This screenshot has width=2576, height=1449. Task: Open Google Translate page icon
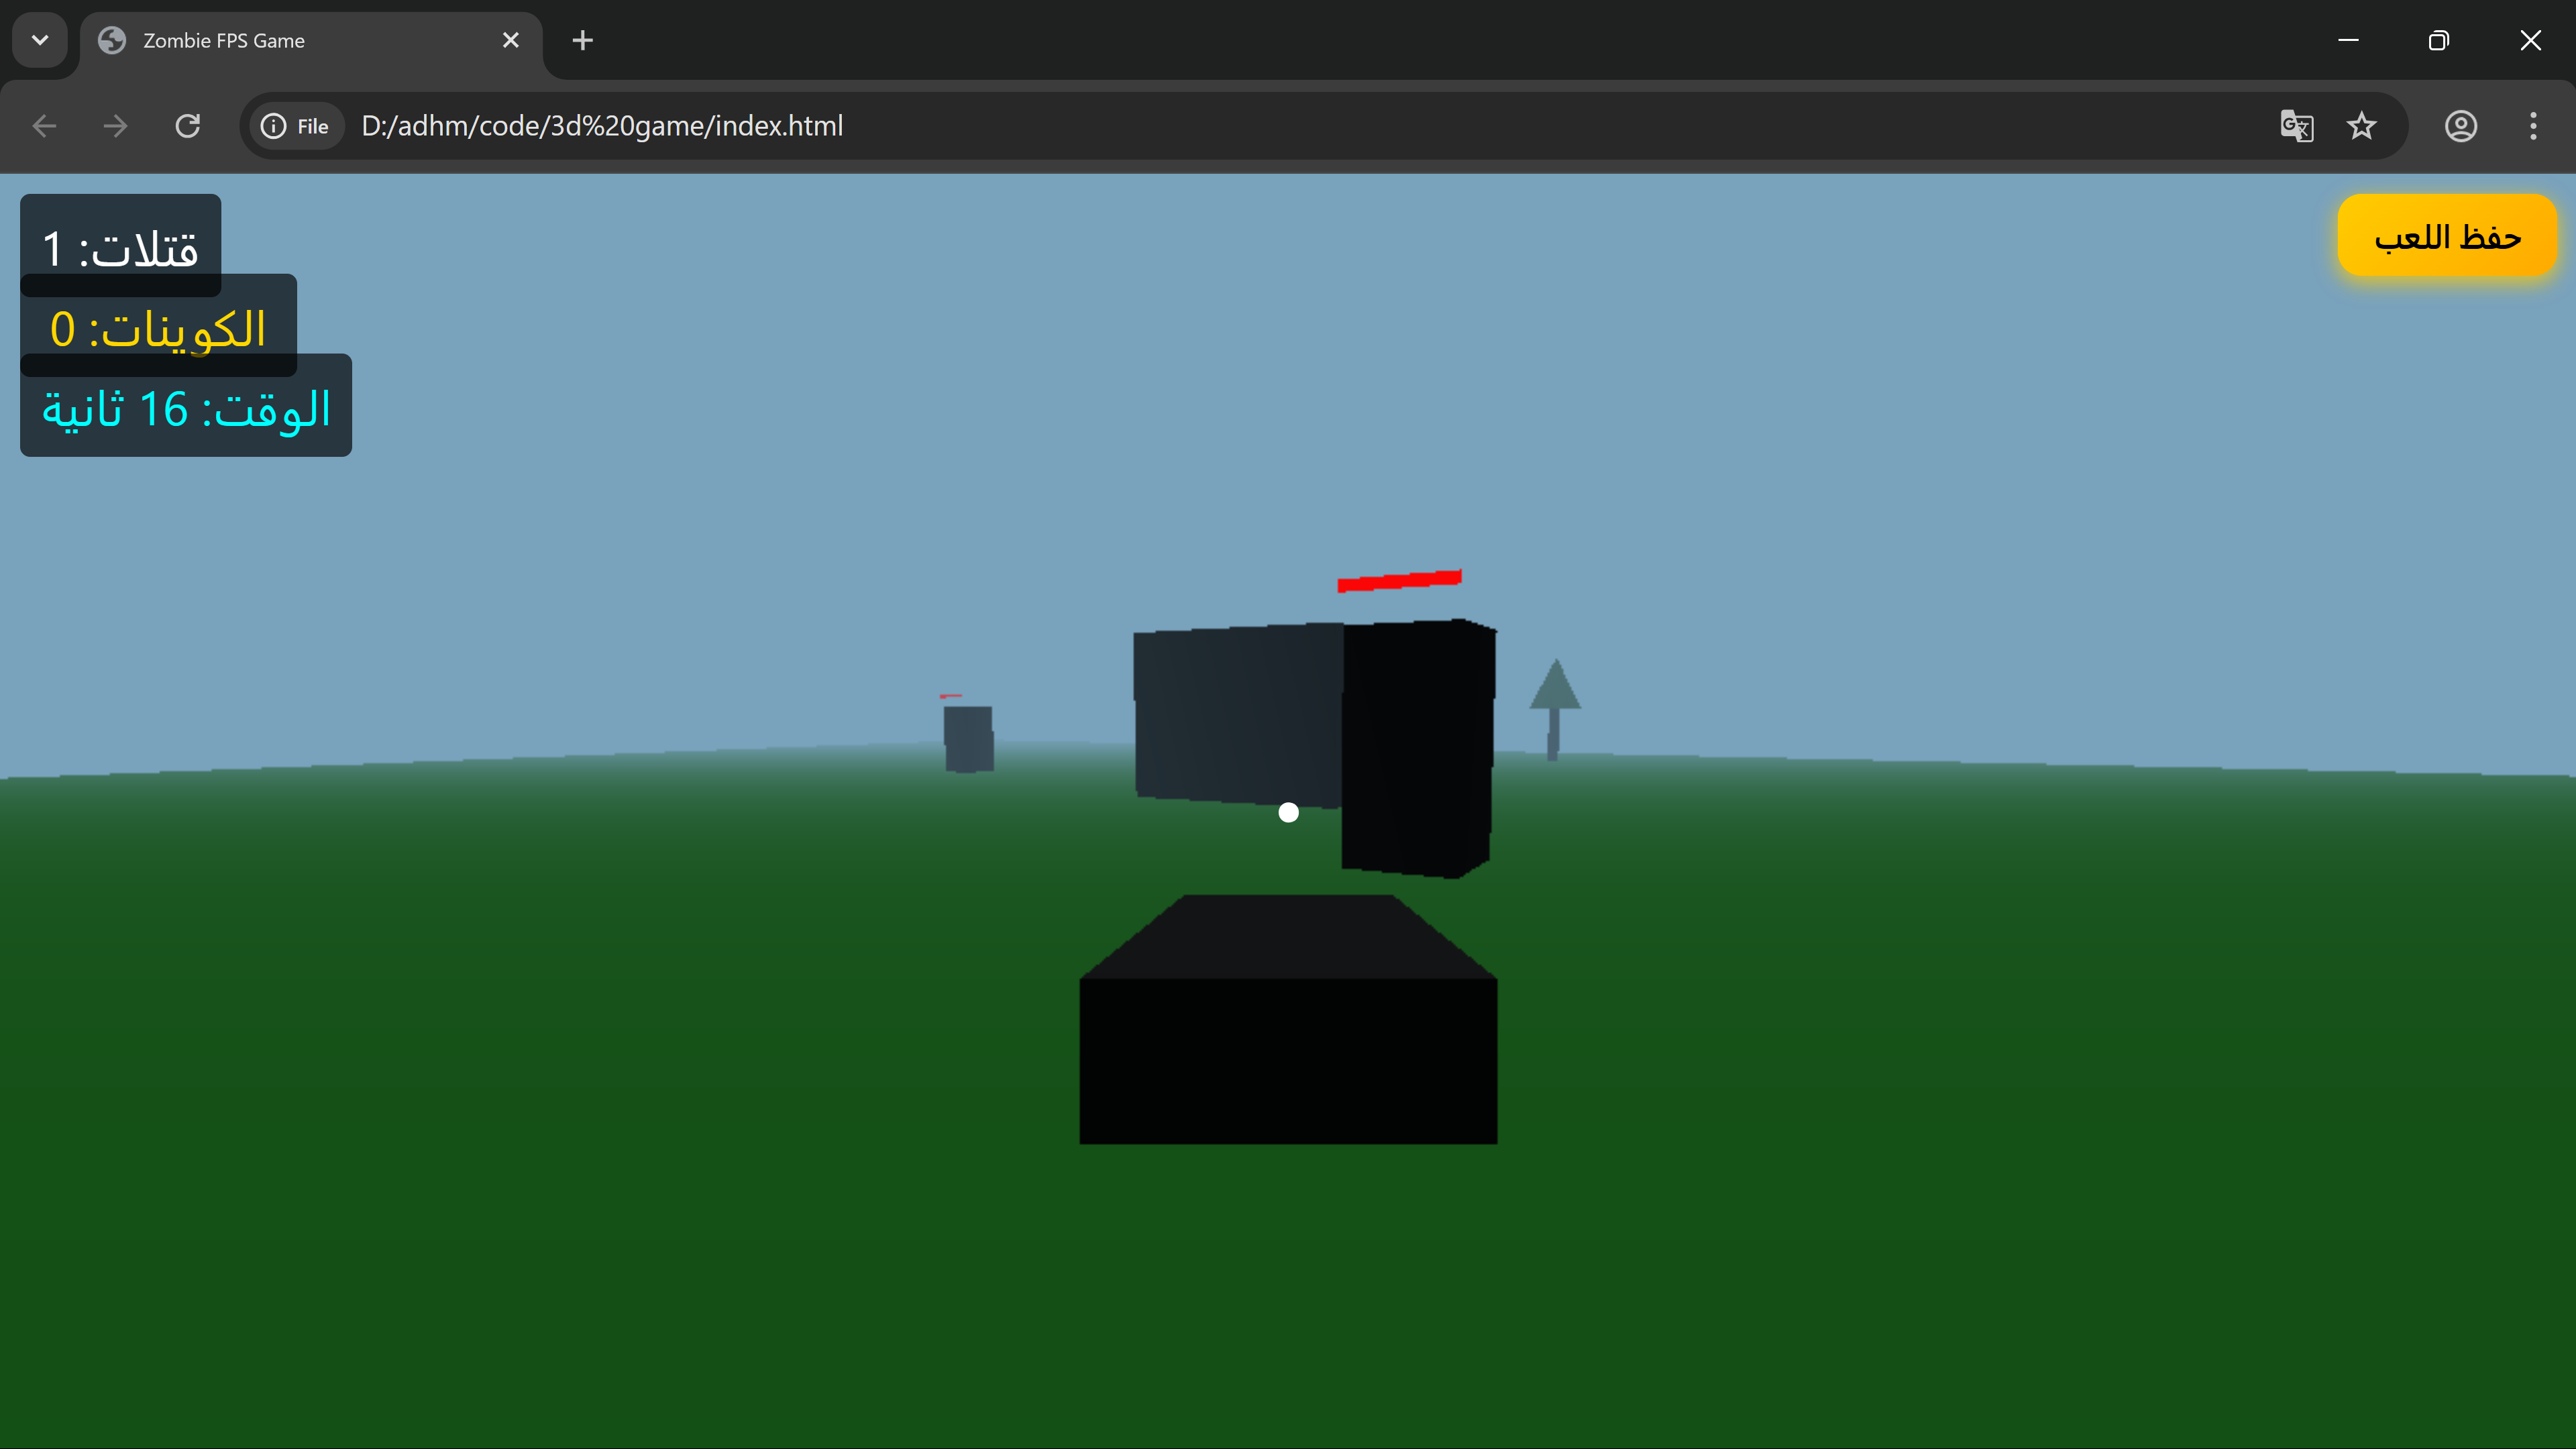pyautogui.click(x=2296, y=126)
